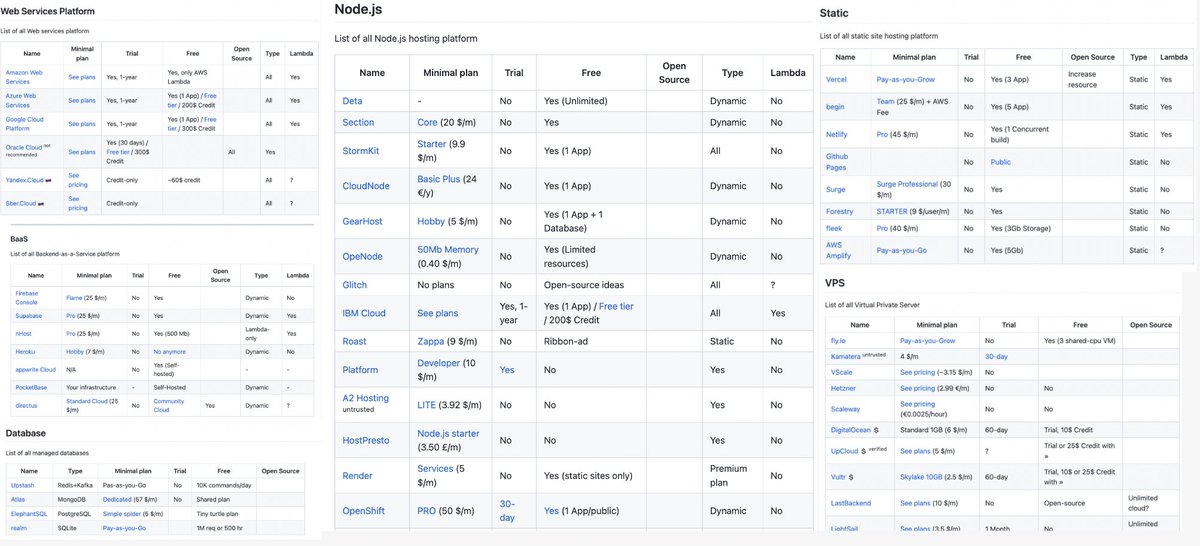Click the IBM Cloud link
The image size is (1200, 546).
(x=364, y=313)
